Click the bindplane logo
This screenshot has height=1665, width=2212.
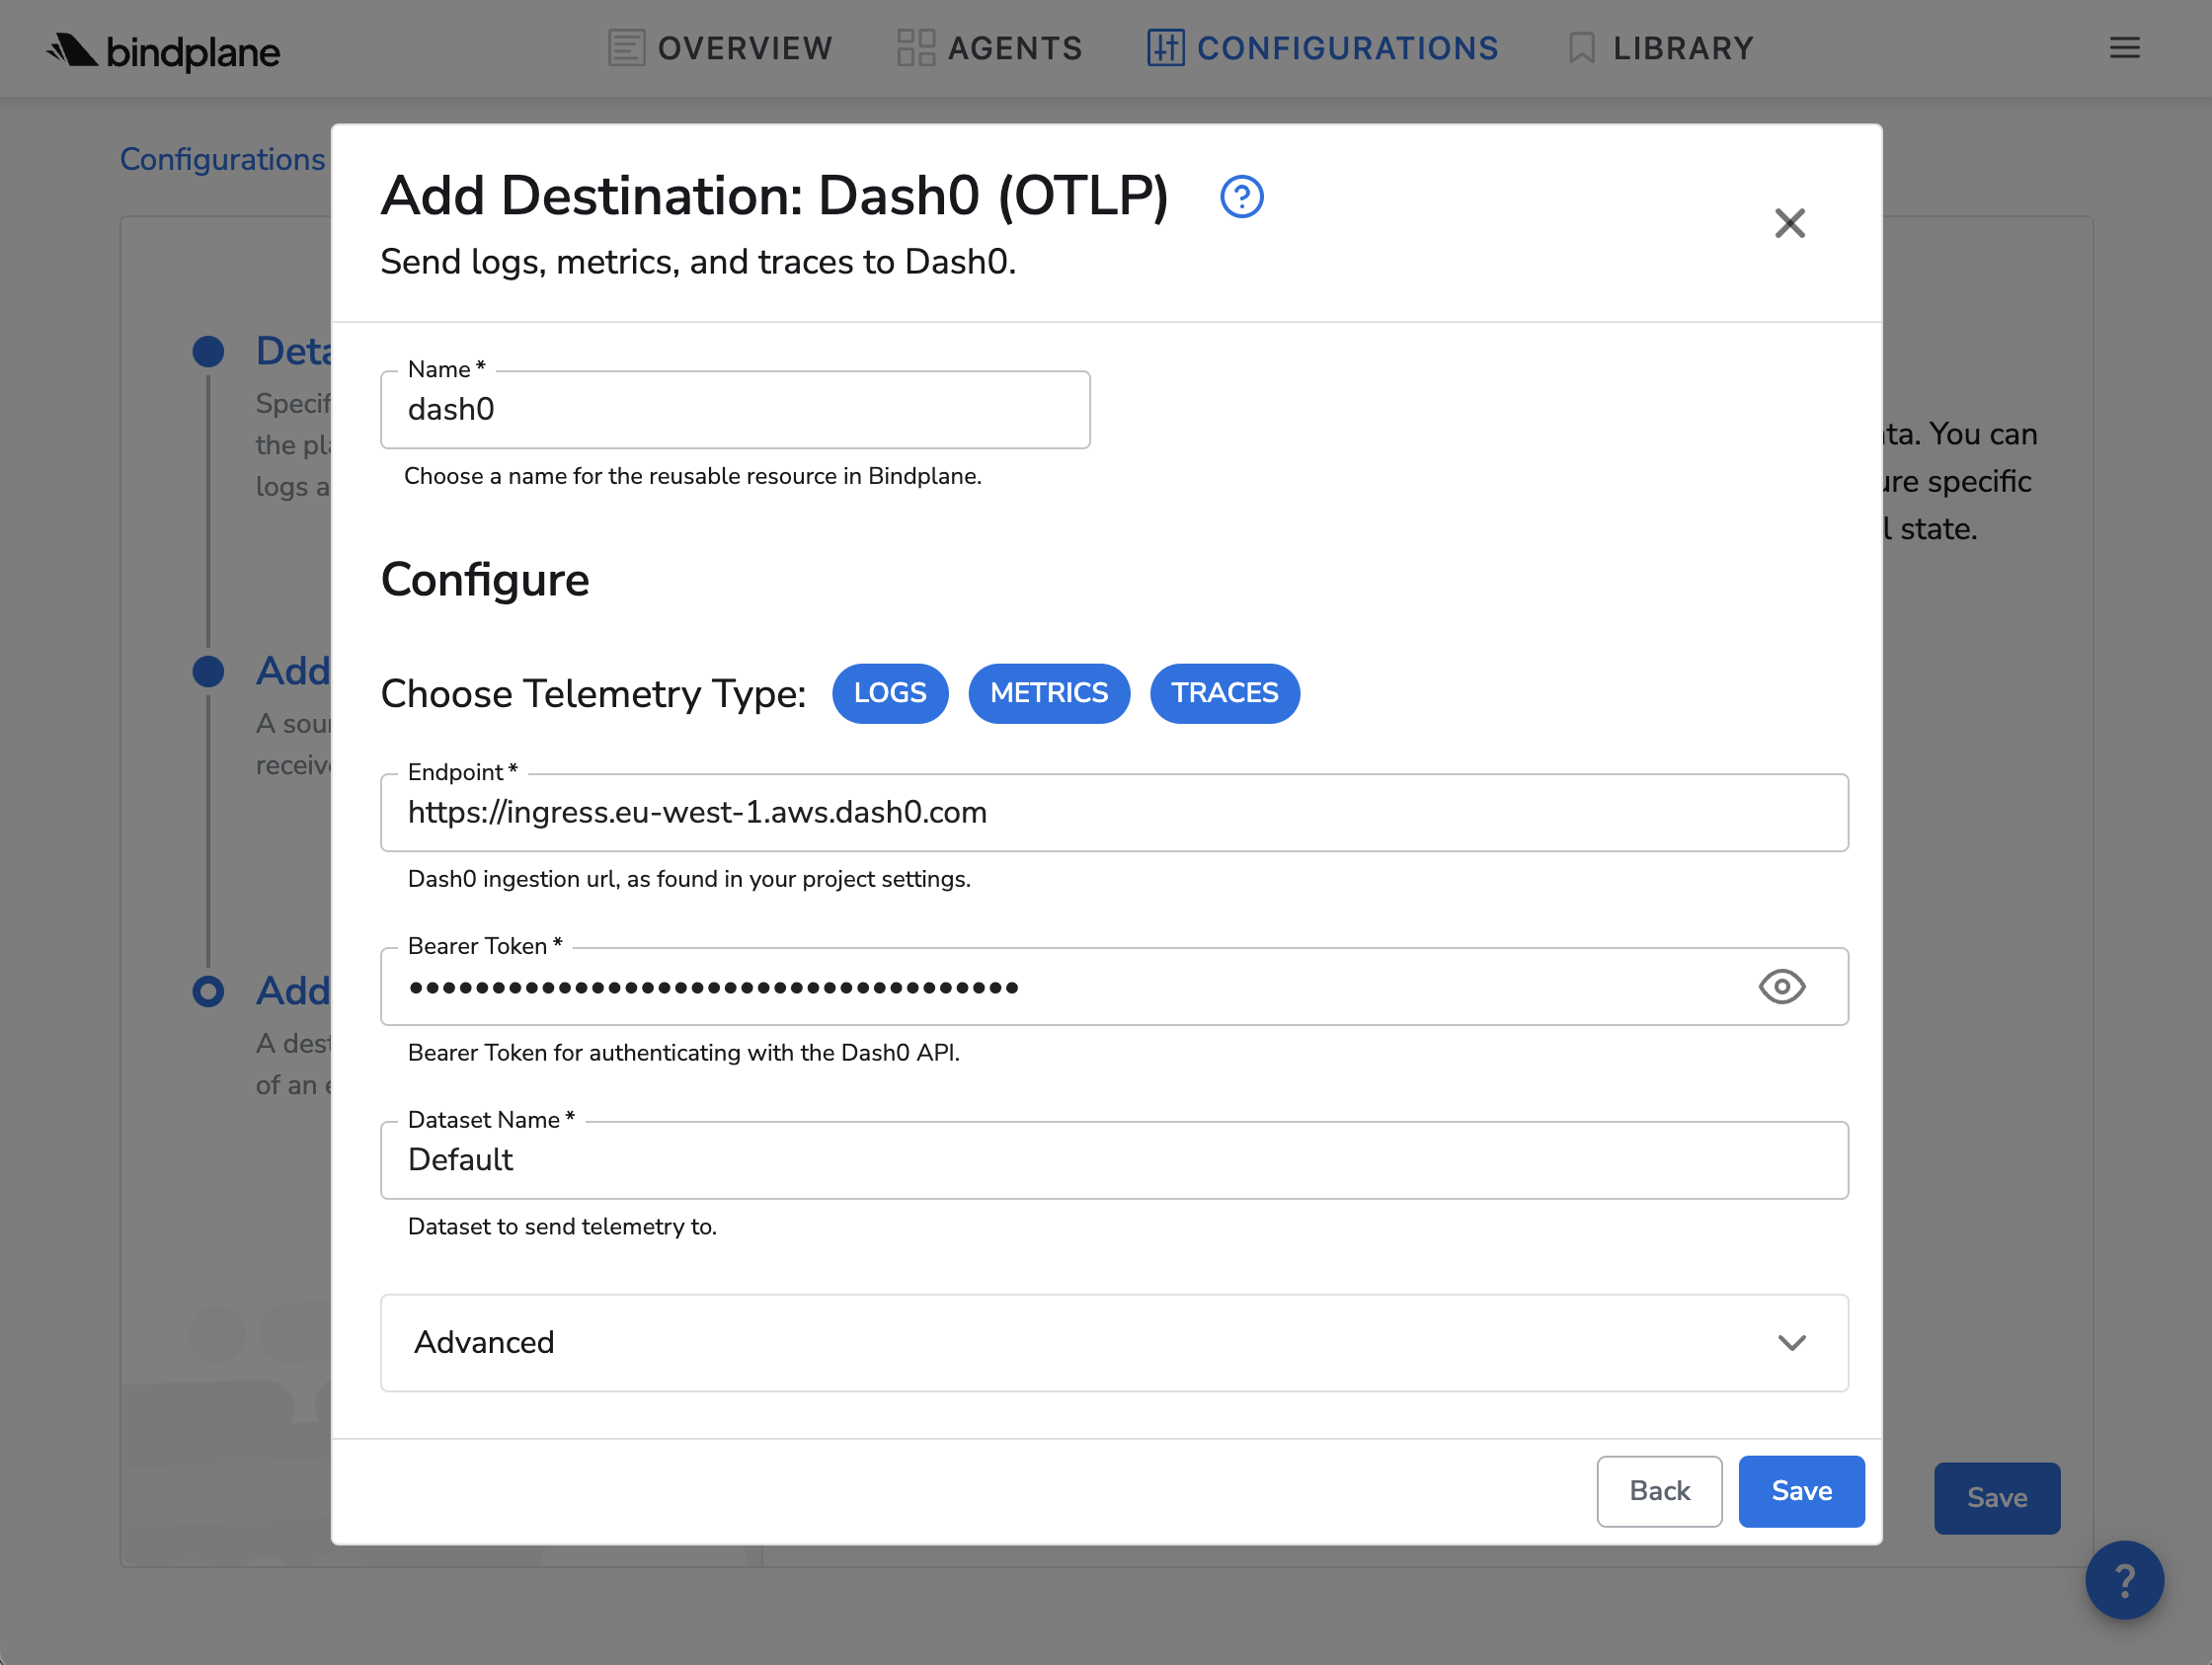[163, 50]
